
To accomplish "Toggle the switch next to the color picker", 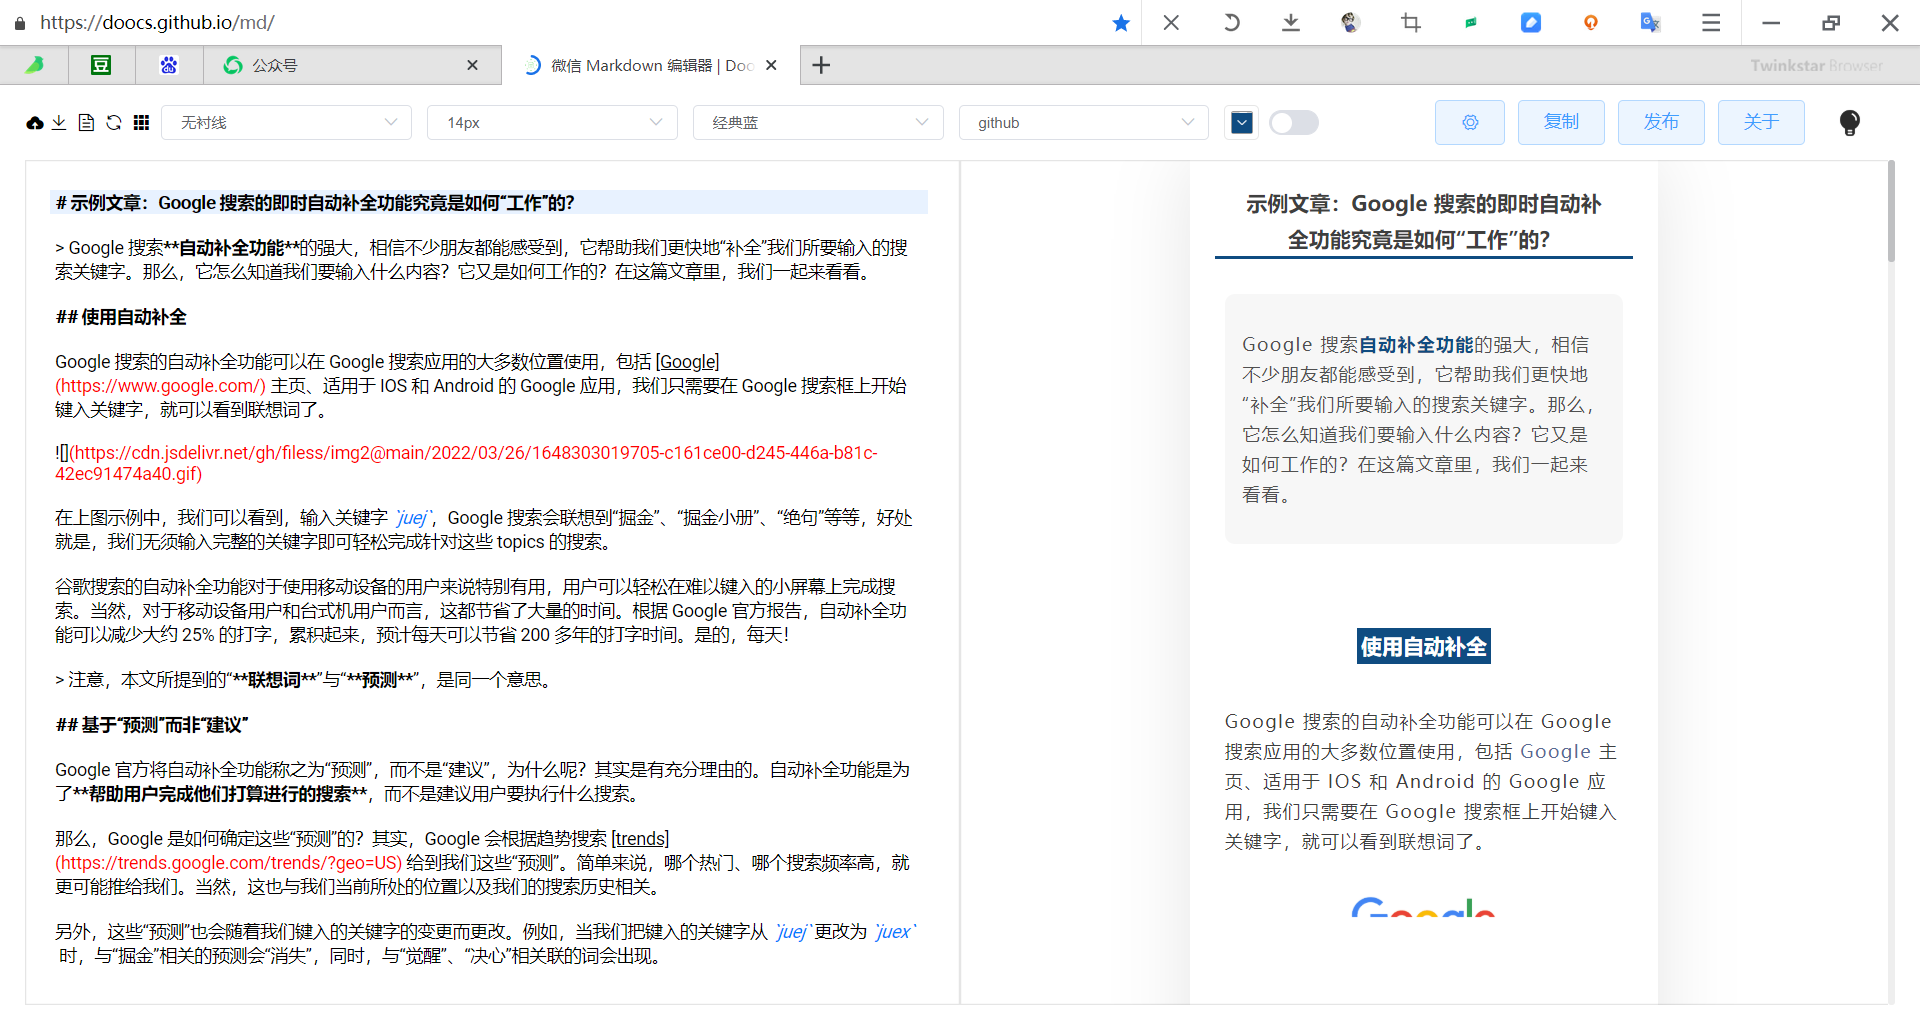I will click(1293, 122).
